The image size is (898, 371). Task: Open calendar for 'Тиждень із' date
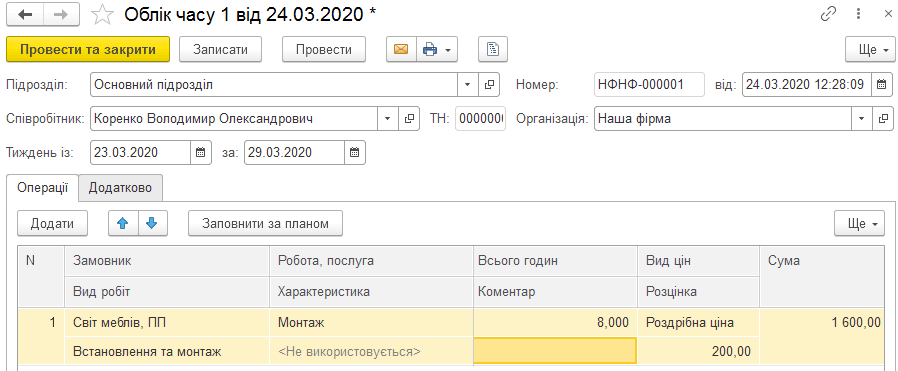pyautogui.click(x=200, y=153)
